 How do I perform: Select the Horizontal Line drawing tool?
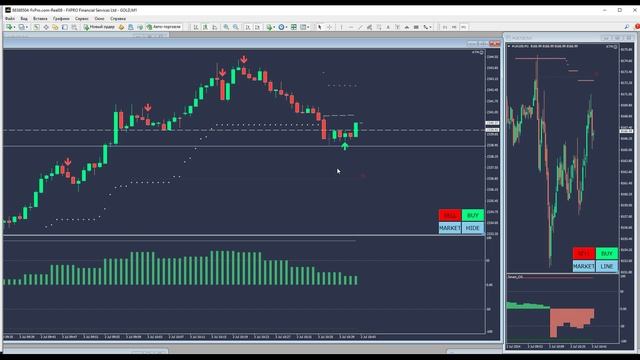coord(351,27)
